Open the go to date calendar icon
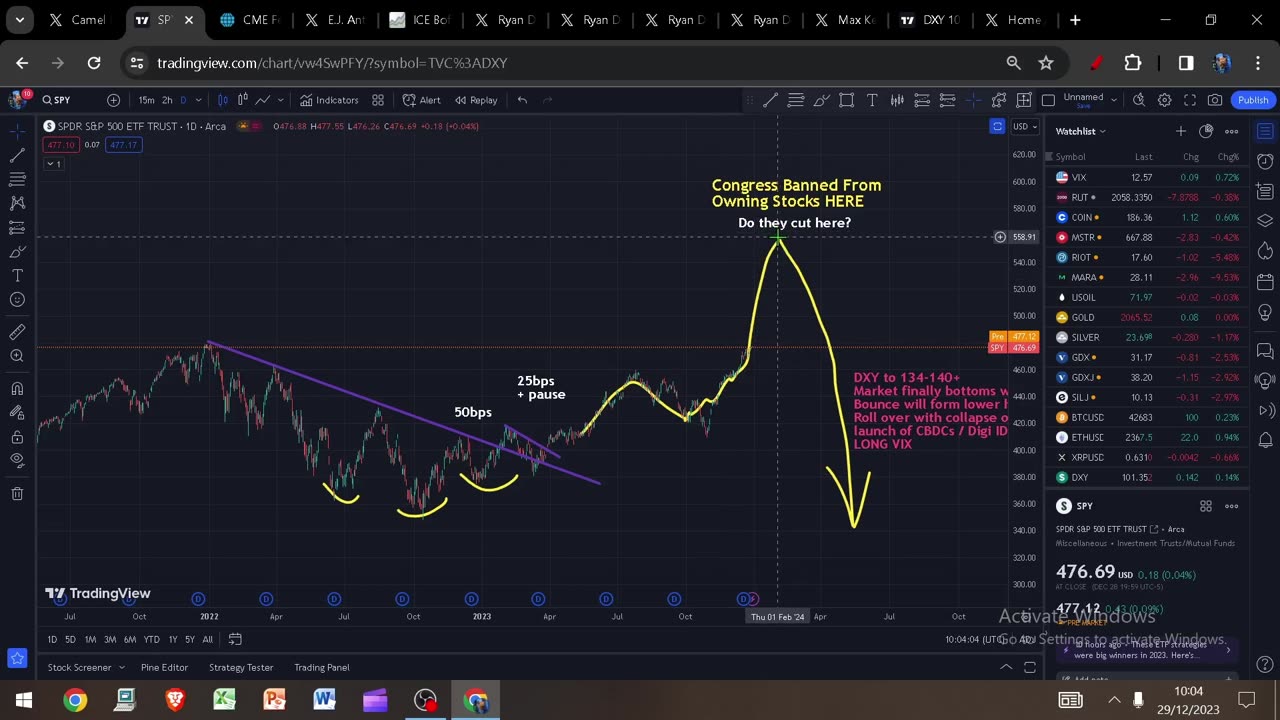1280x720 pixels. click(235, 639)
